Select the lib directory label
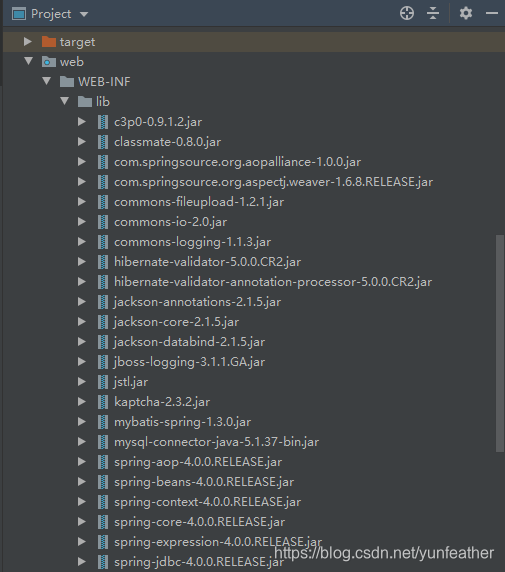Screen dimensions: 505x572 point(103,102)
